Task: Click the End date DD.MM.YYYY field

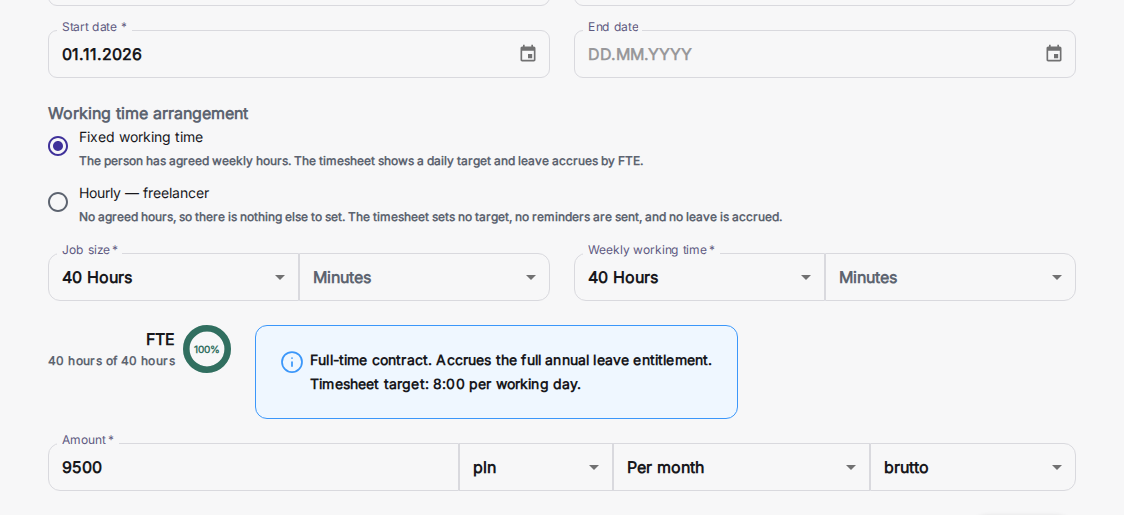Action: [x=824, y=54]
